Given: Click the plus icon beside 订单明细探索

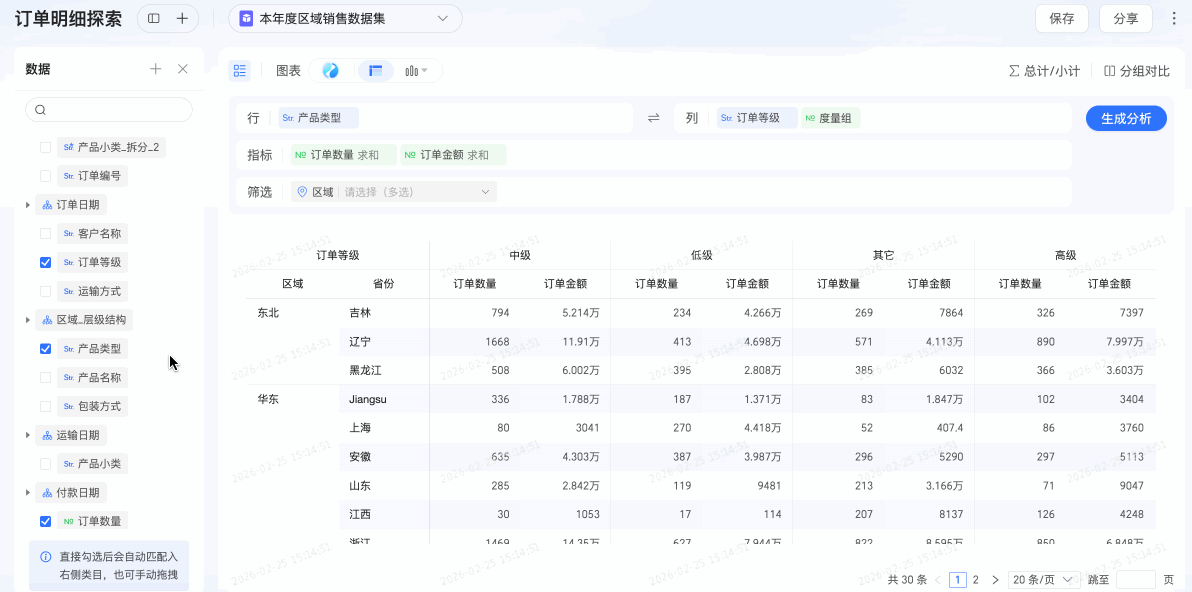Looking at the screenshot, I should coord(182,18).
